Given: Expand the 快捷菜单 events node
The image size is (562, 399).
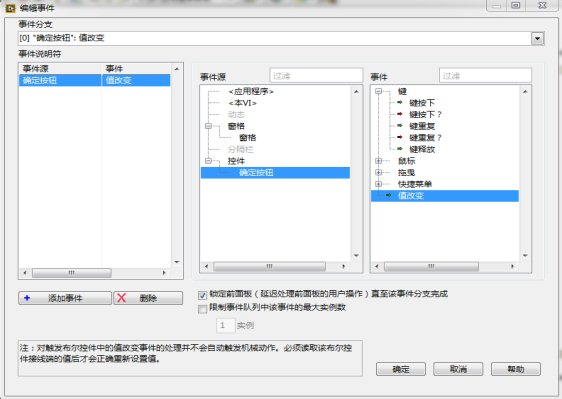Looking at the screenshot, I should (378, 184).
